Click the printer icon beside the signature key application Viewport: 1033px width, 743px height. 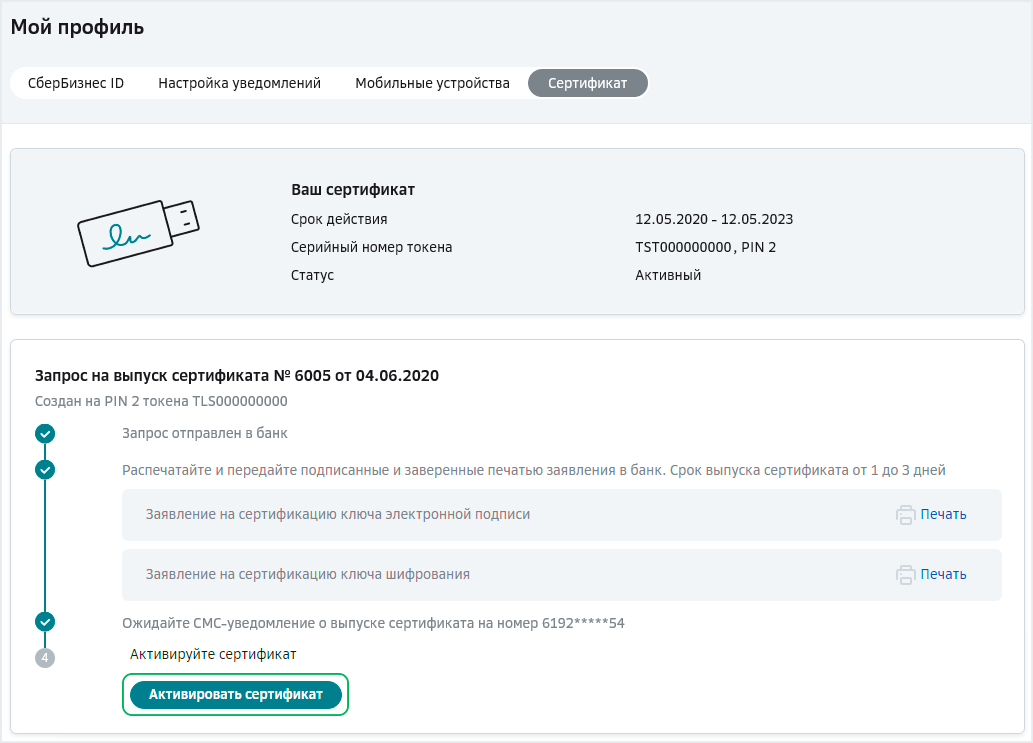(906, 515)
